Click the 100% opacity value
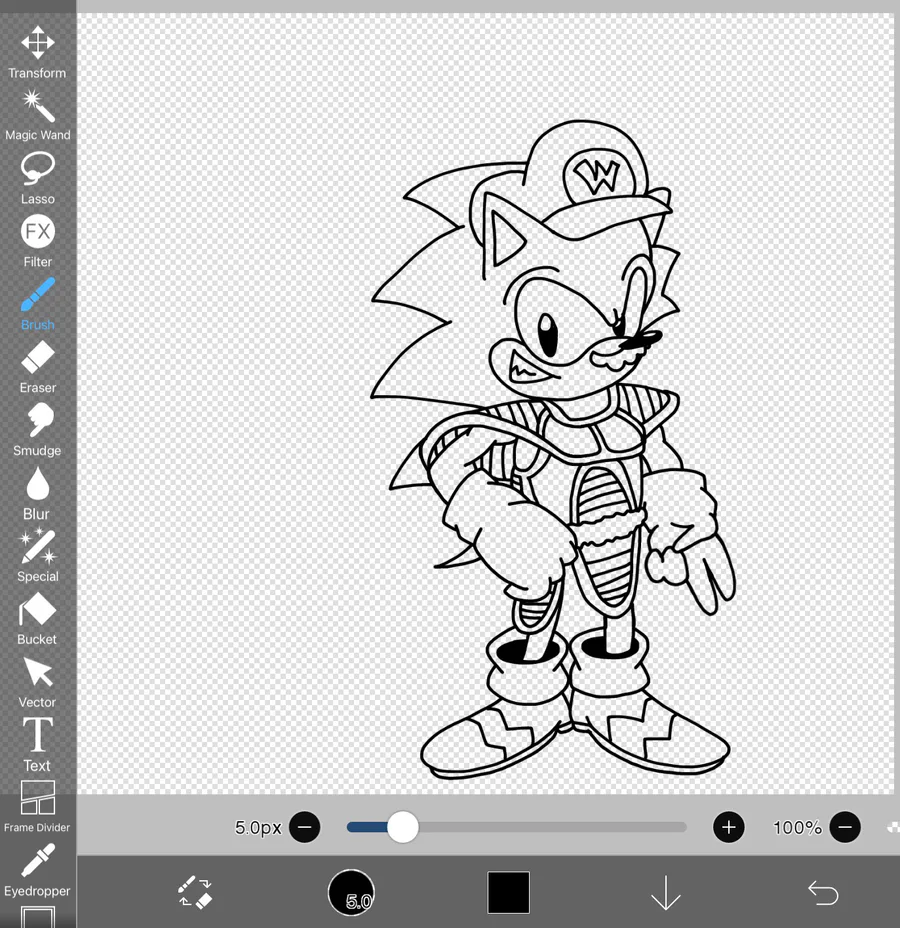Viewport: 900px width, 928px height. (797, 827)
